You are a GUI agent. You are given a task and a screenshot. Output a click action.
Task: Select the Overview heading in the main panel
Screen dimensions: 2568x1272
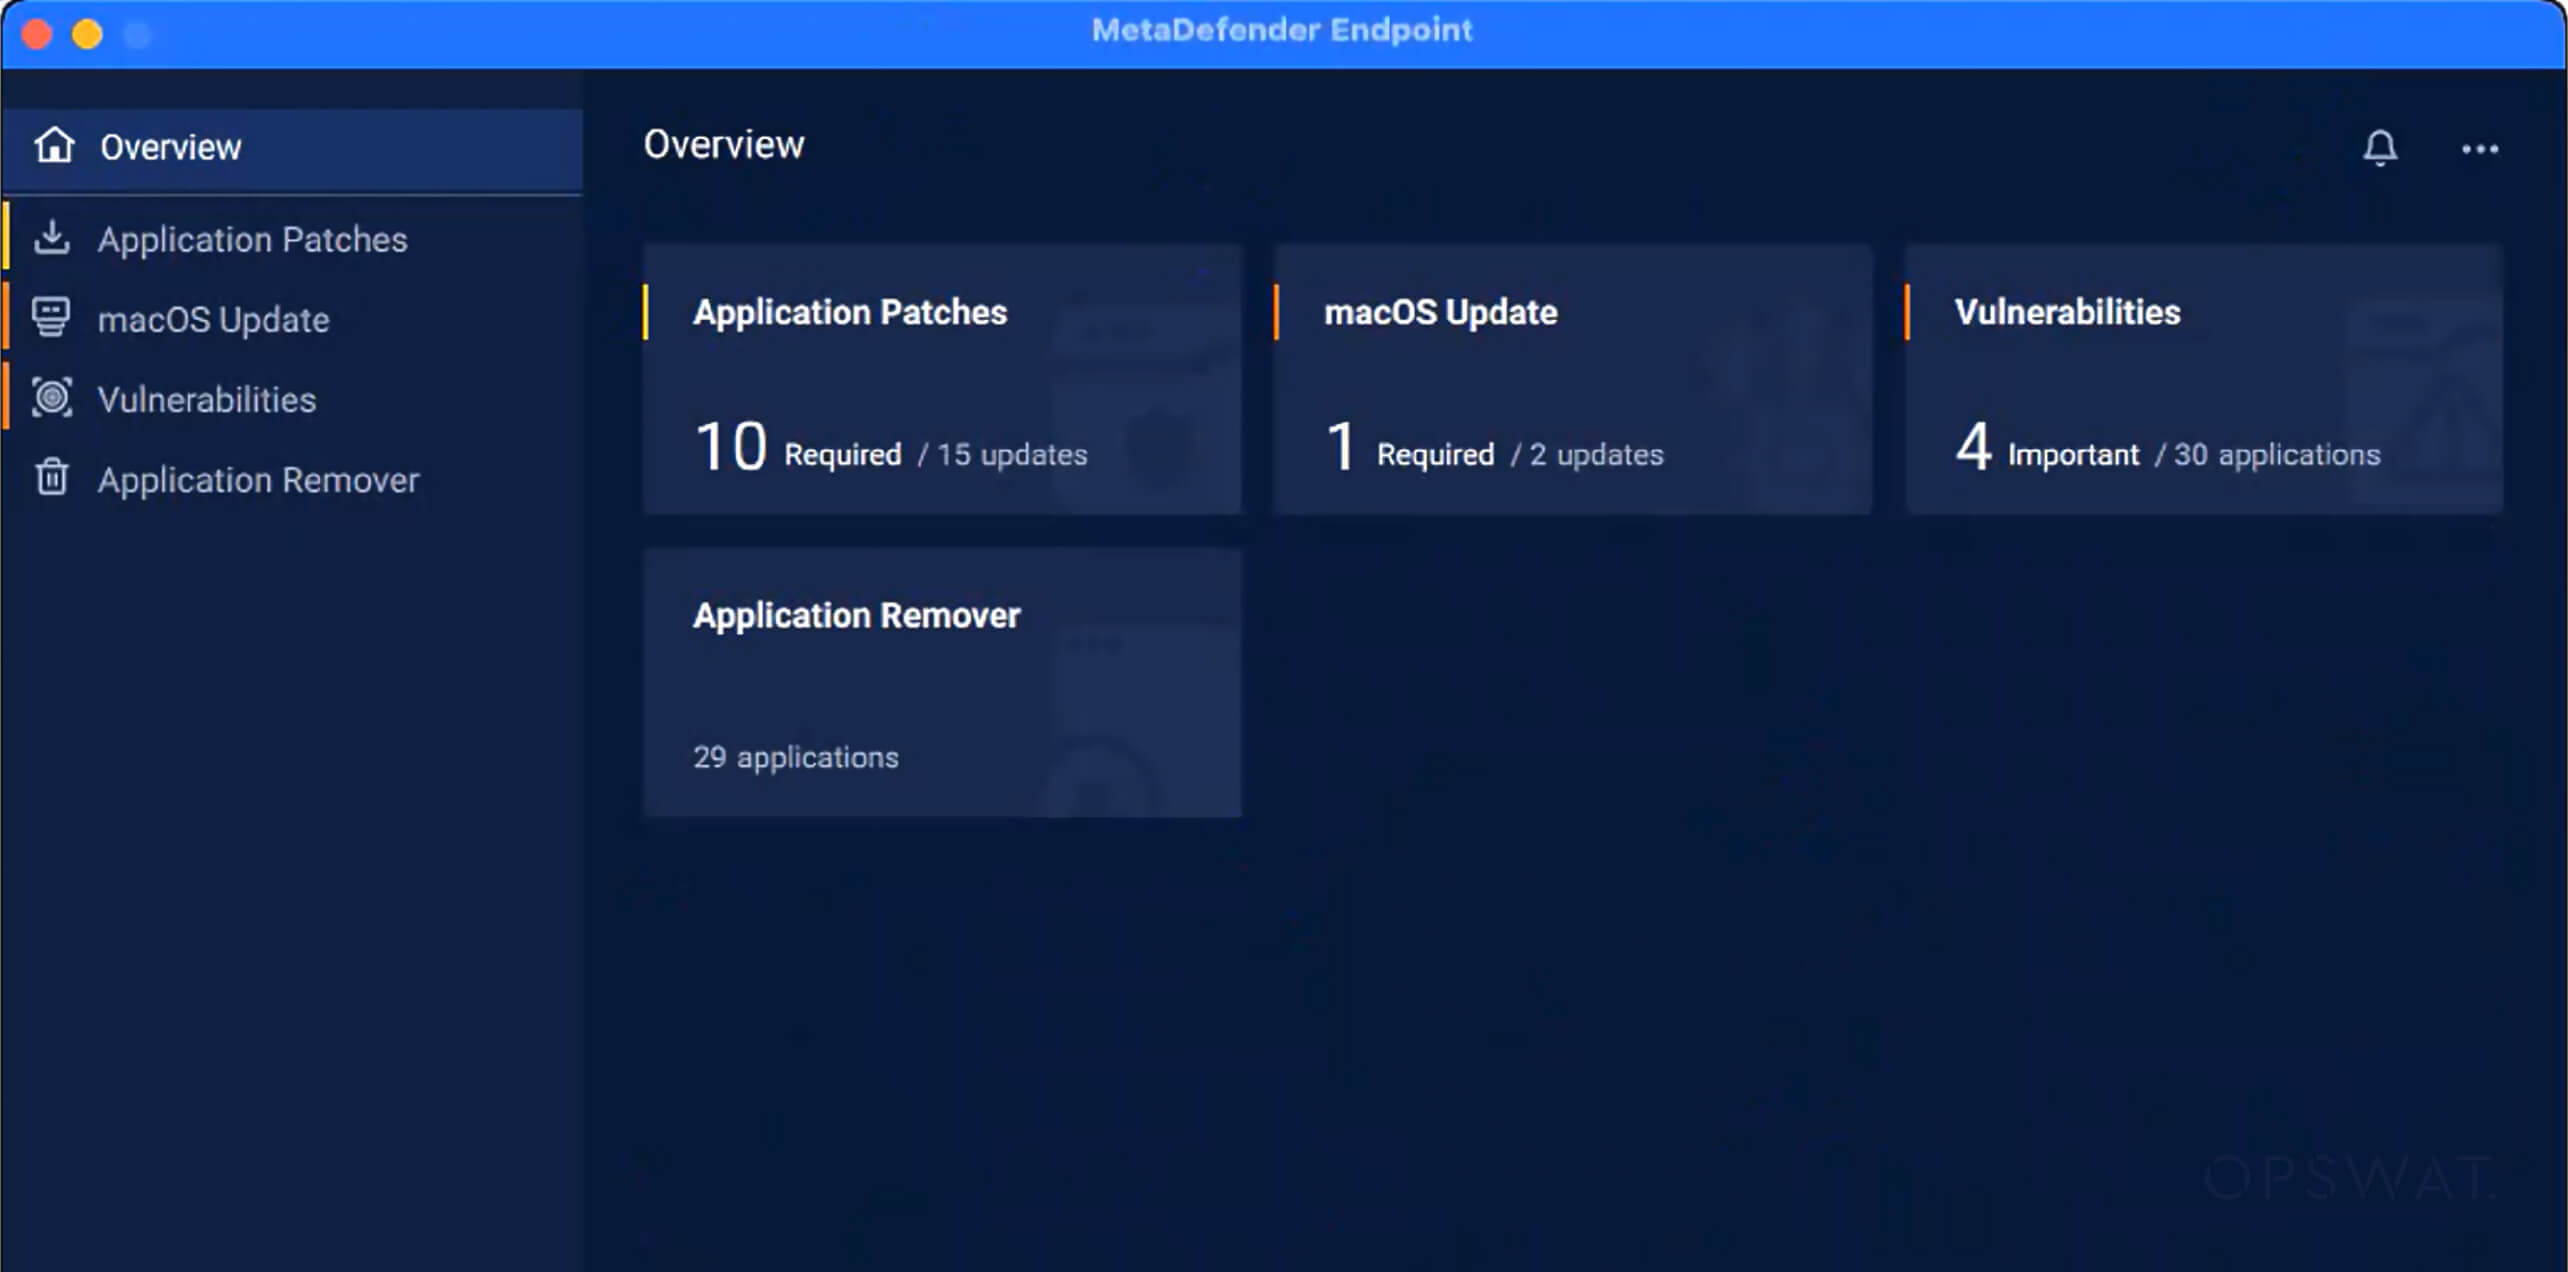(724, 144)
